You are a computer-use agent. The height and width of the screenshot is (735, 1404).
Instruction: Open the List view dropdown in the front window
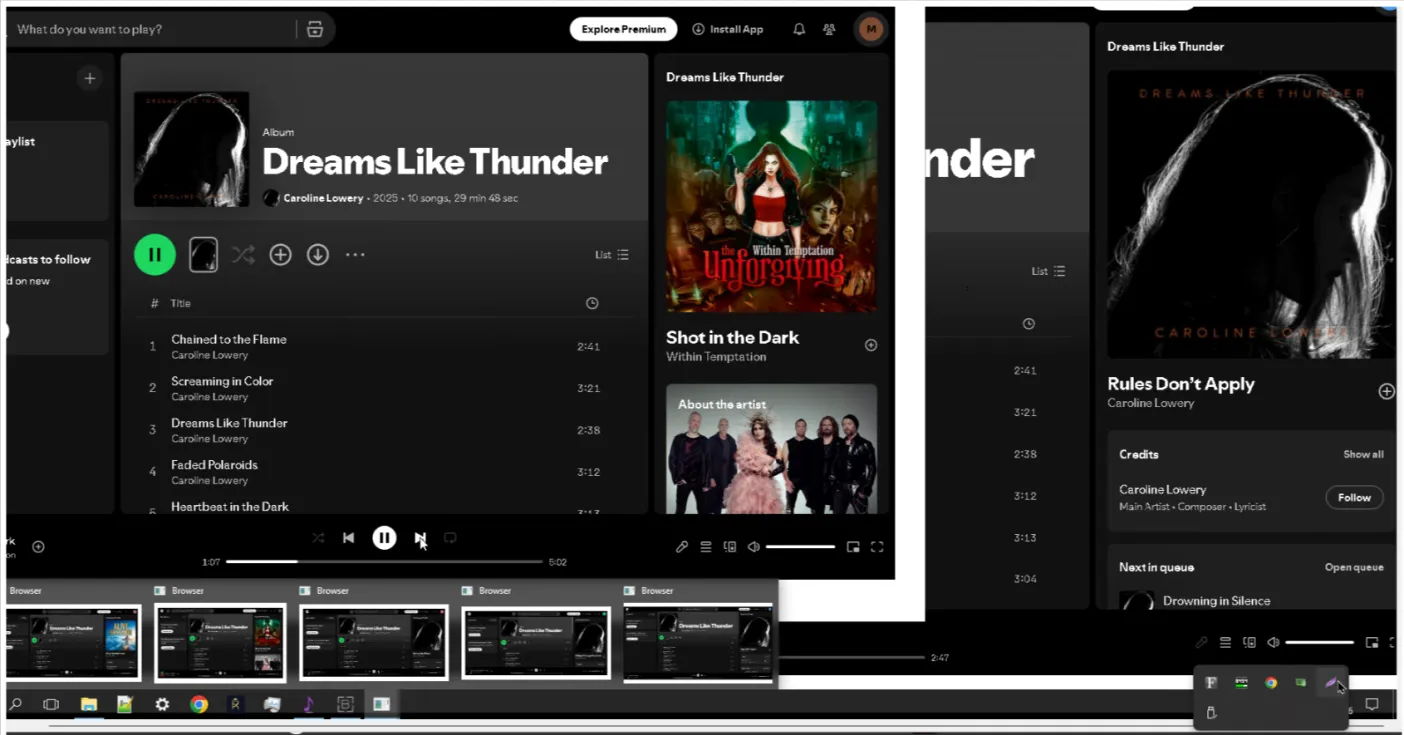point(612,255)
